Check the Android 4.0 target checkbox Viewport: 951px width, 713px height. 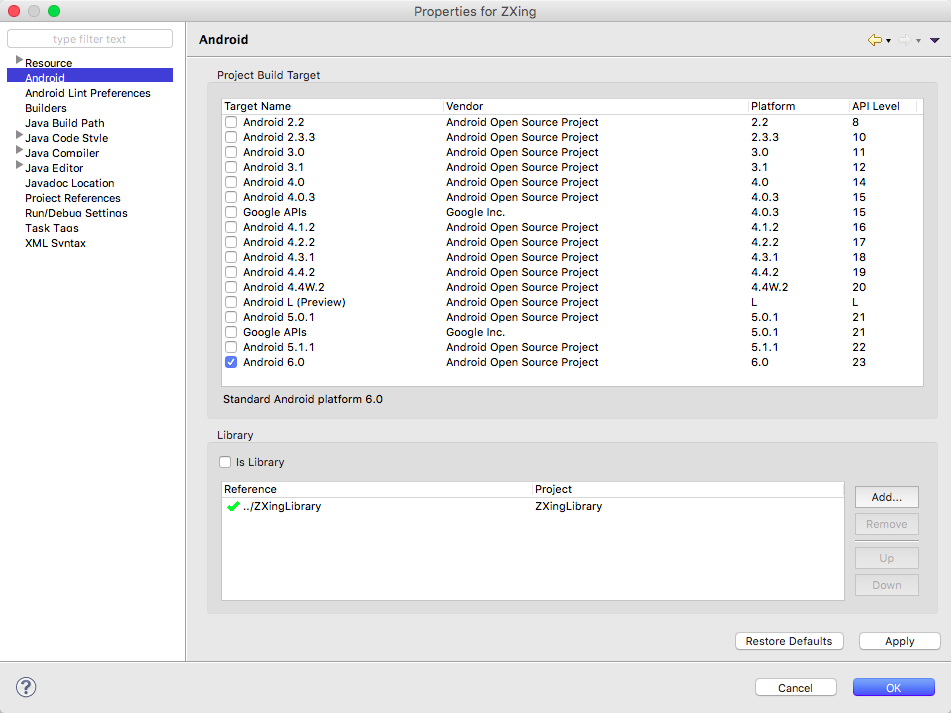231,182
